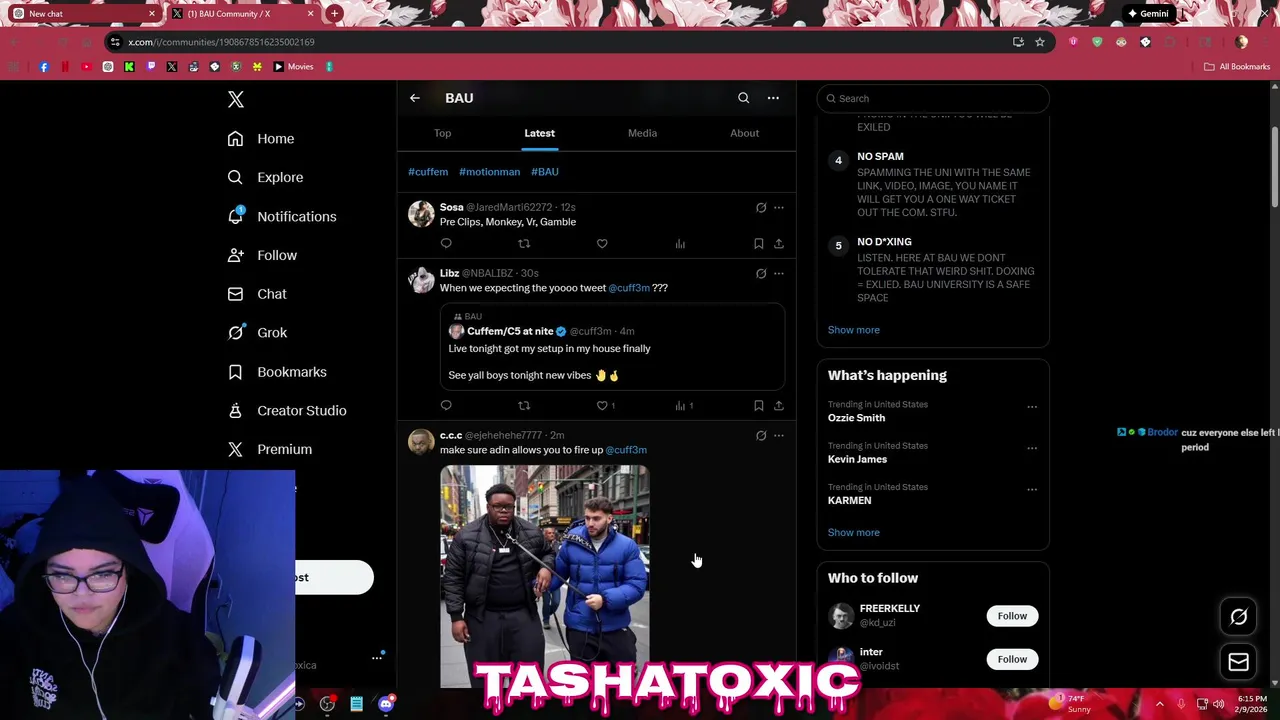The width and height of the screenshot is (1280, 720).
Task: Search within the BAU community
Action: click(743, 98)
